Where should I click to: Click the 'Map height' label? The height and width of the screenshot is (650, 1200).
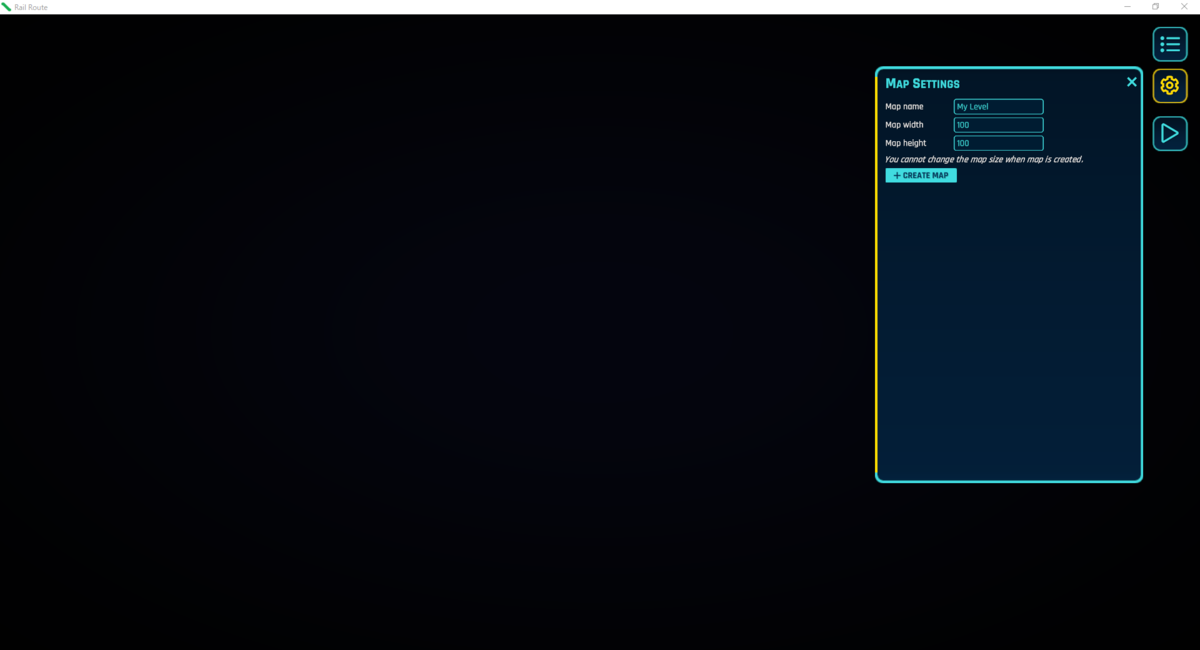pyautogui.click(x=906, y=143)
